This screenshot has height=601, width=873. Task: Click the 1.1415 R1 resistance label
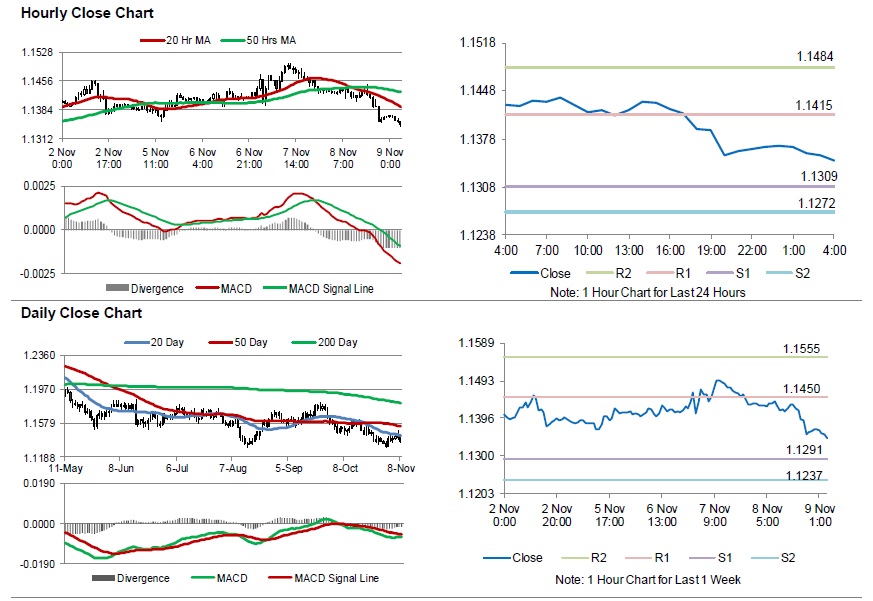813,105
